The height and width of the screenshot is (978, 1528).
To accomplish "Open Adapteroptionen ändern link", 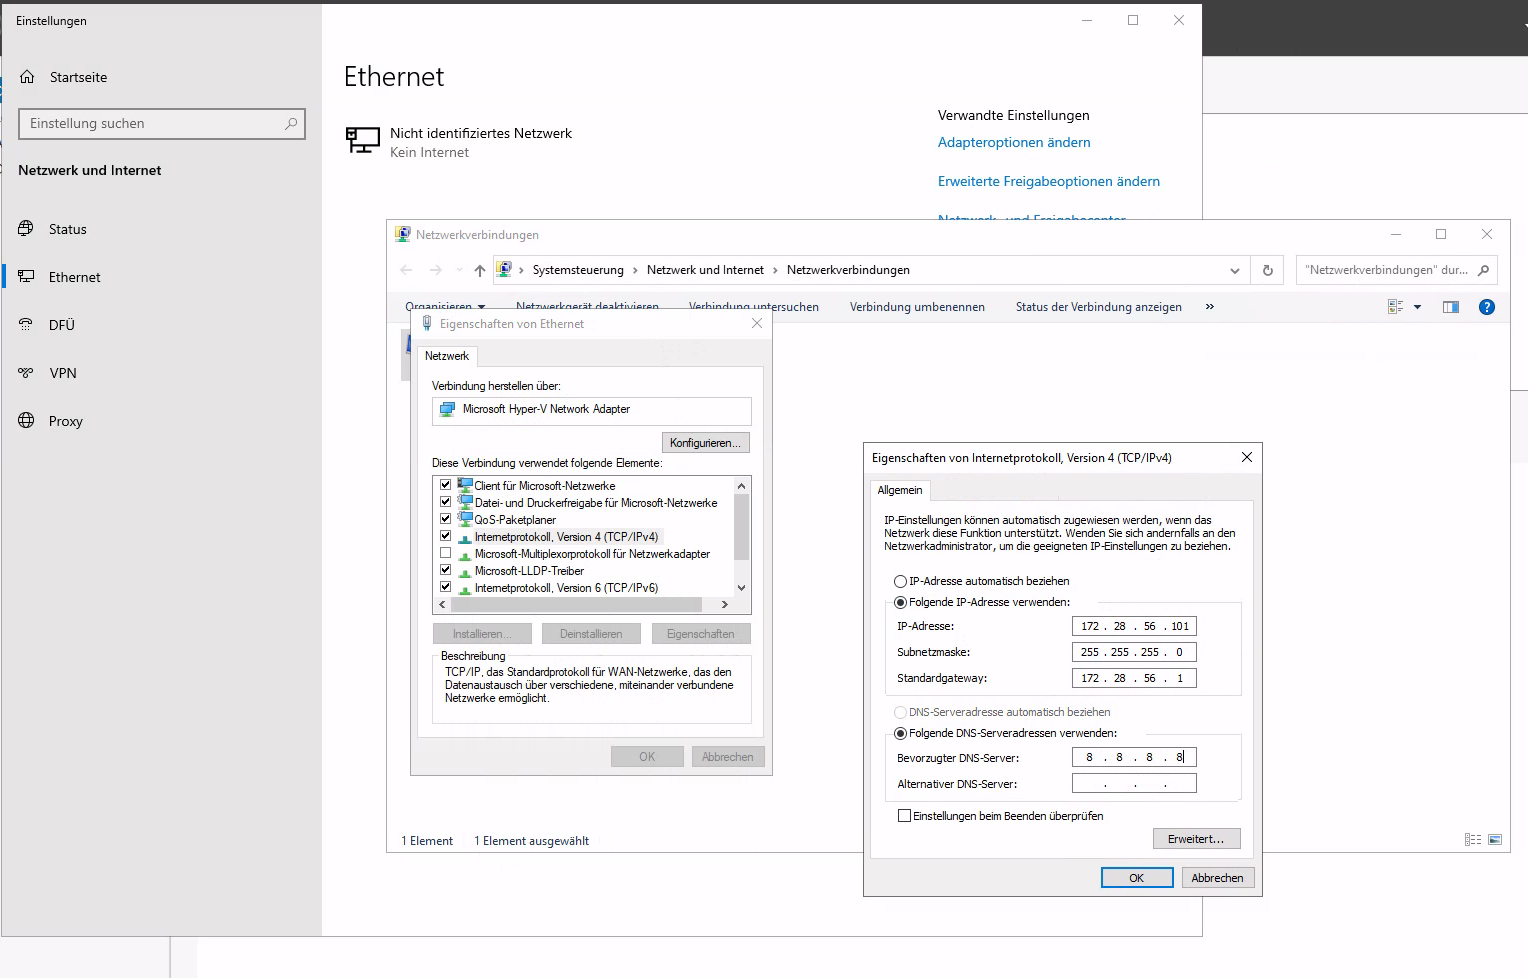I will (1013, 142).
